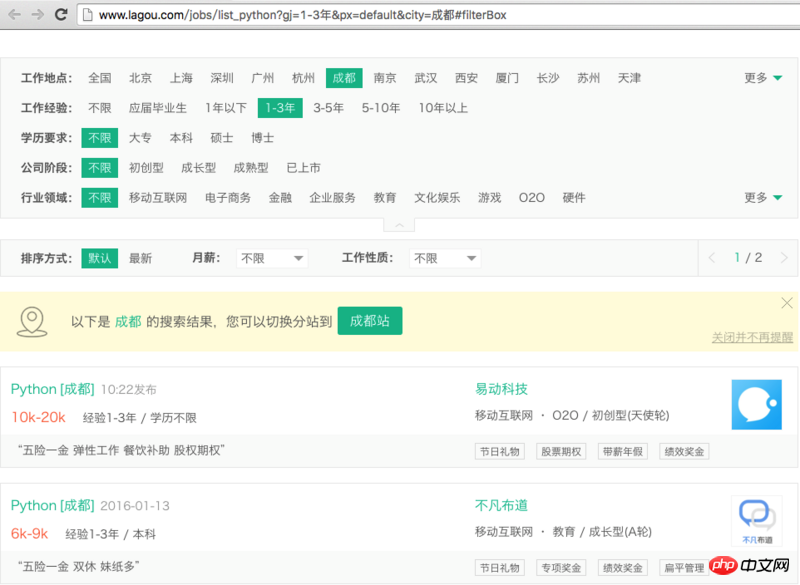The image size is (800, 585).
Task: Go to next results page arrow
Action: (784, 258)
